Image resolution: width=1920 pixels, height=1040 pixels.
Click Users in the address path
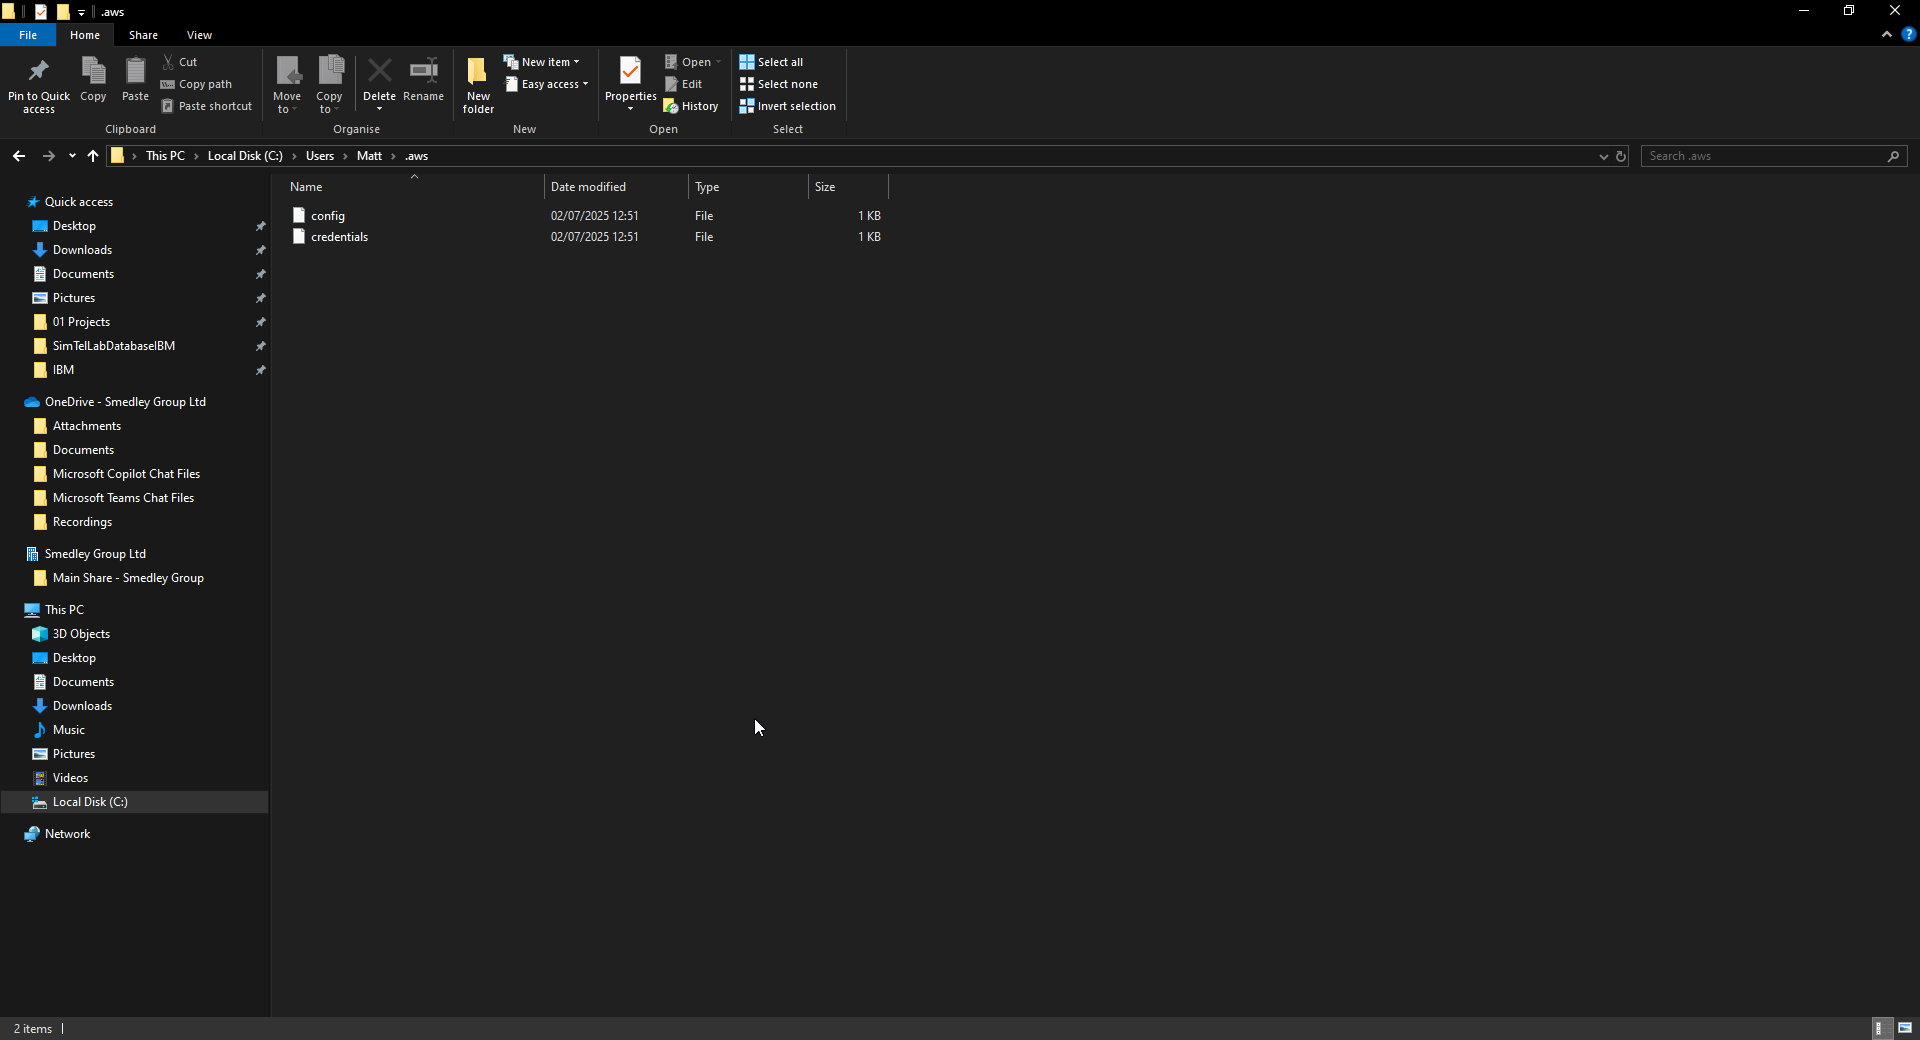[320, 156]
